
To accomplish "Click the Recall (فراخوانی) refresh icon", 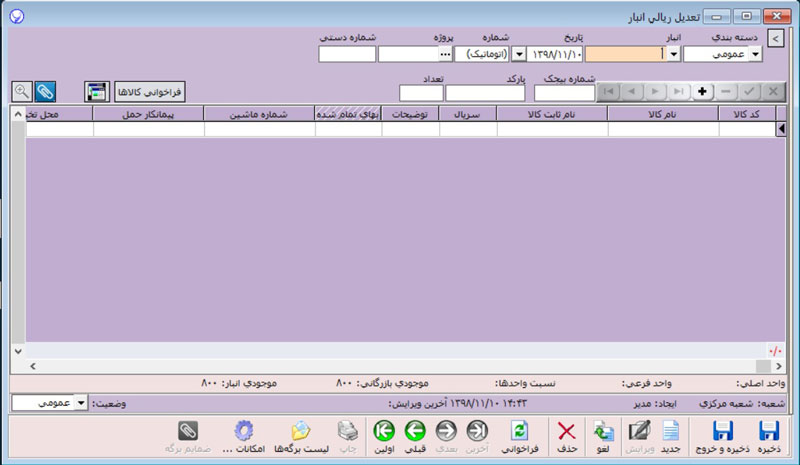I will click(519, 435).
